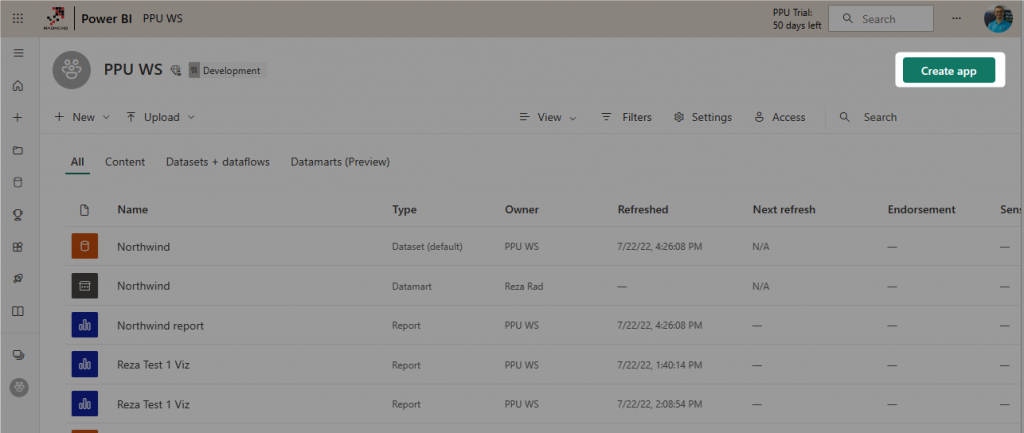This screenshot has width=1024, height=433.
Task: Open the app launcher waffle icon
Action: tap(18, 19)
